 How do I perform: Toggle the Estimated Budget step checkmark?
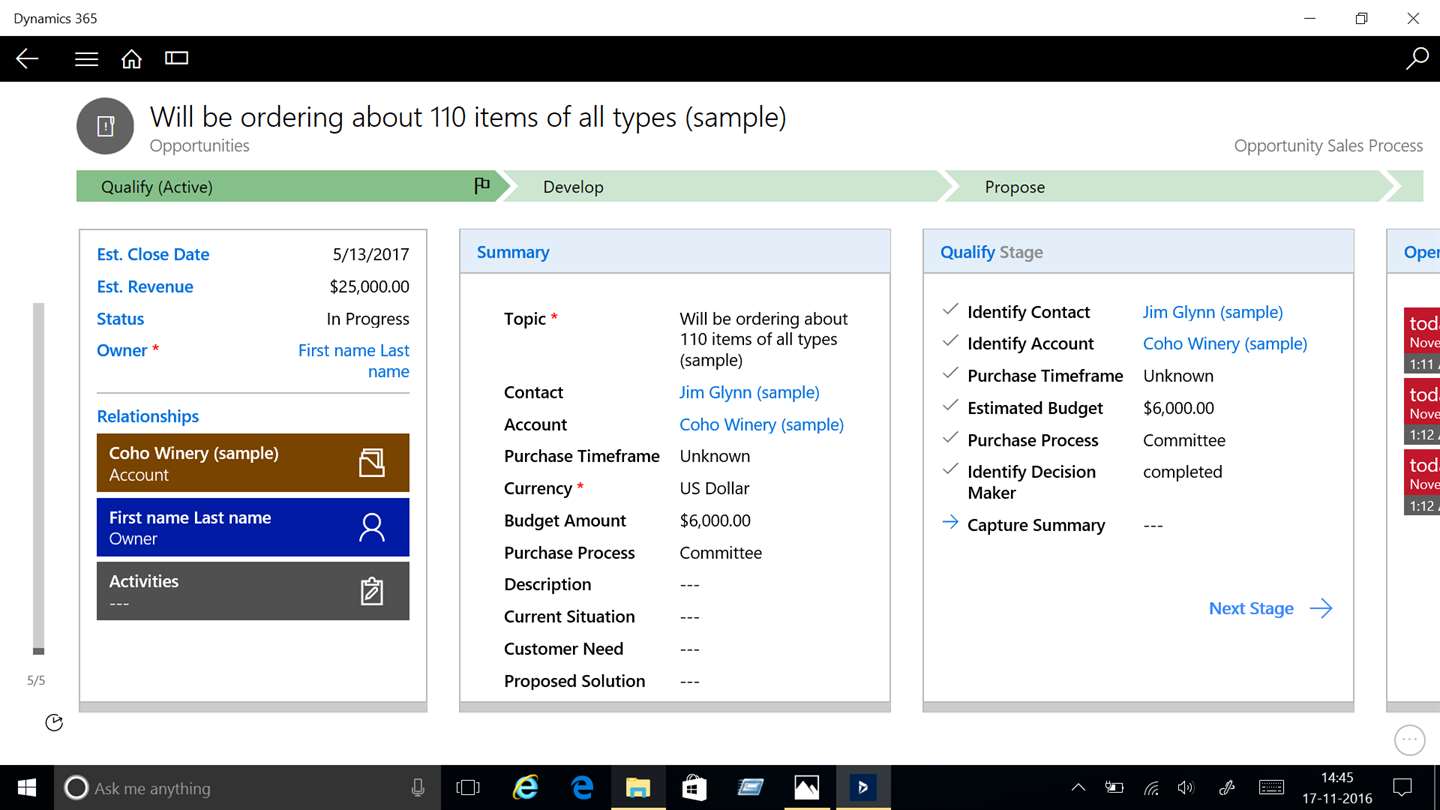(x=950, y=406)
